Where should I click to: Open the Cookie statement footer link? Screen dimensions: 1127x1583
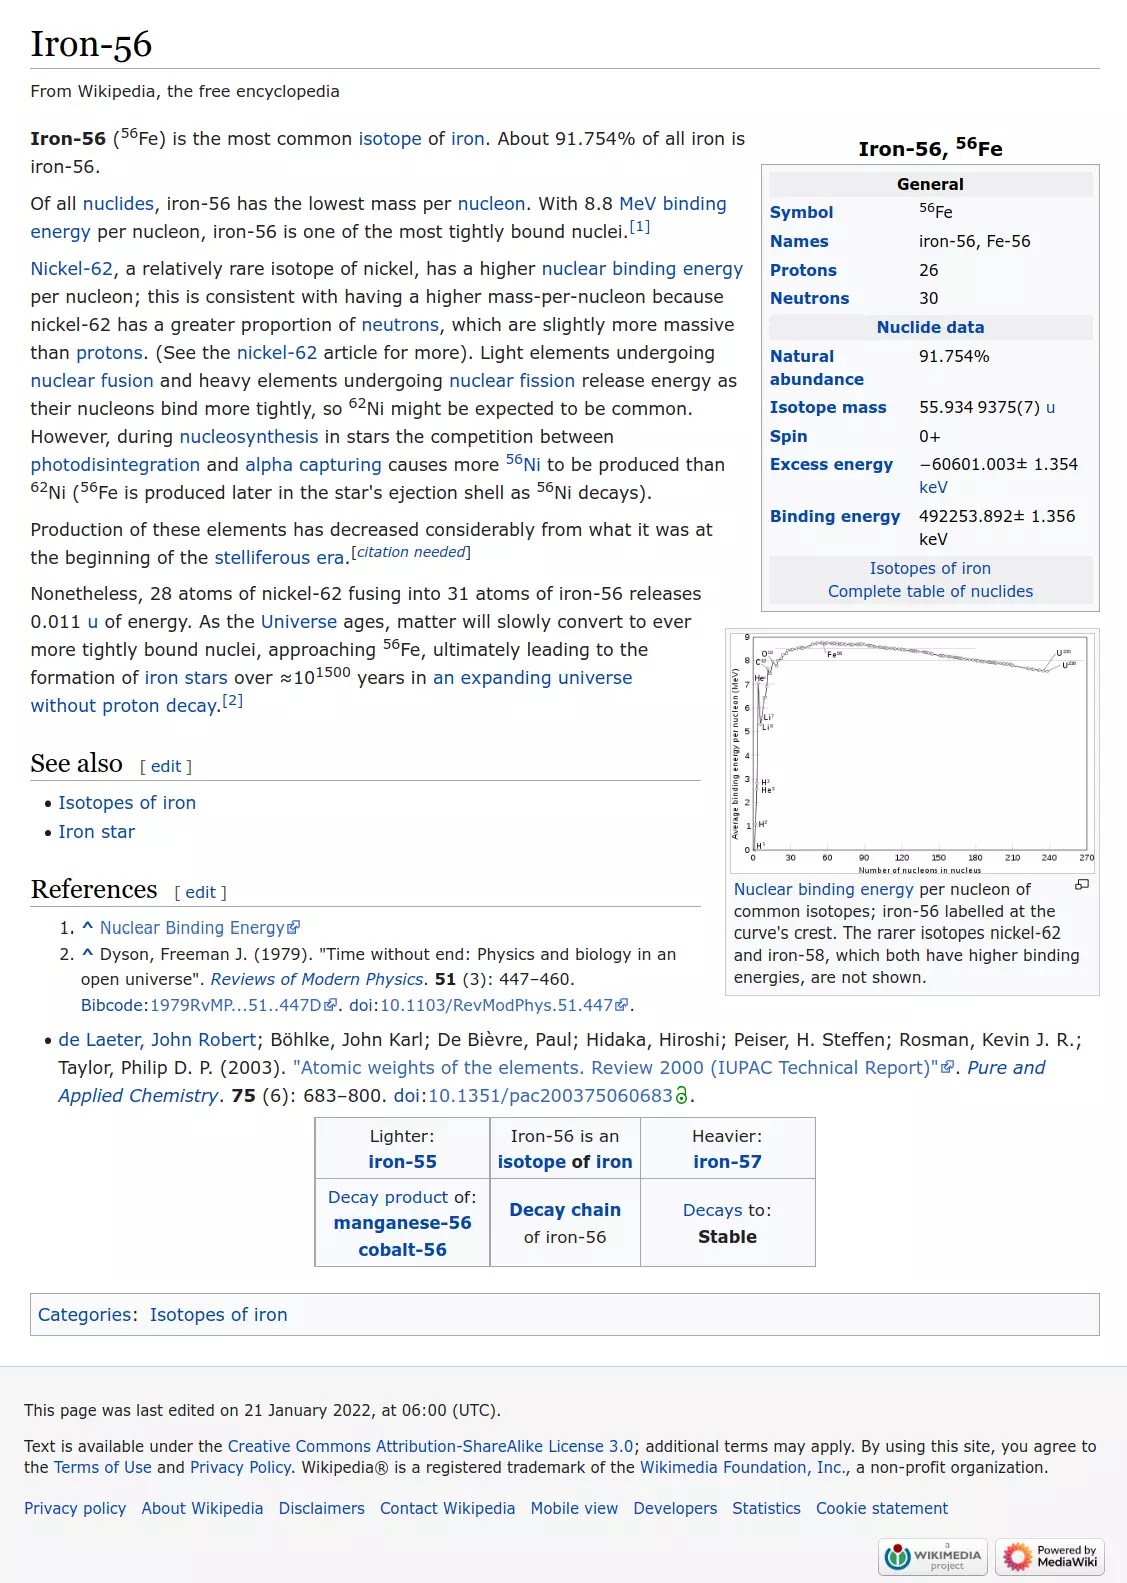(x=881, y=1508)
